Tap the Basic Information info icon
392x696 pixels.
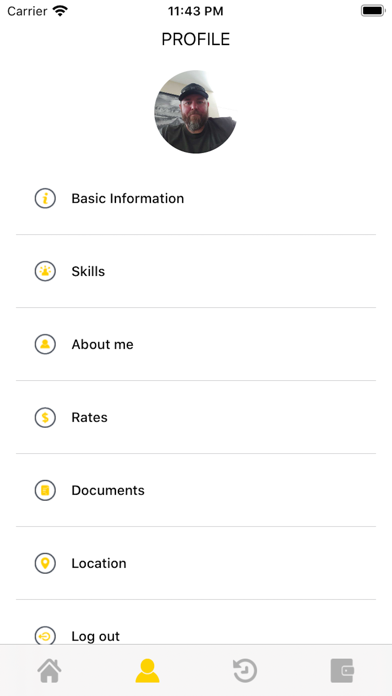coord(45,198)
